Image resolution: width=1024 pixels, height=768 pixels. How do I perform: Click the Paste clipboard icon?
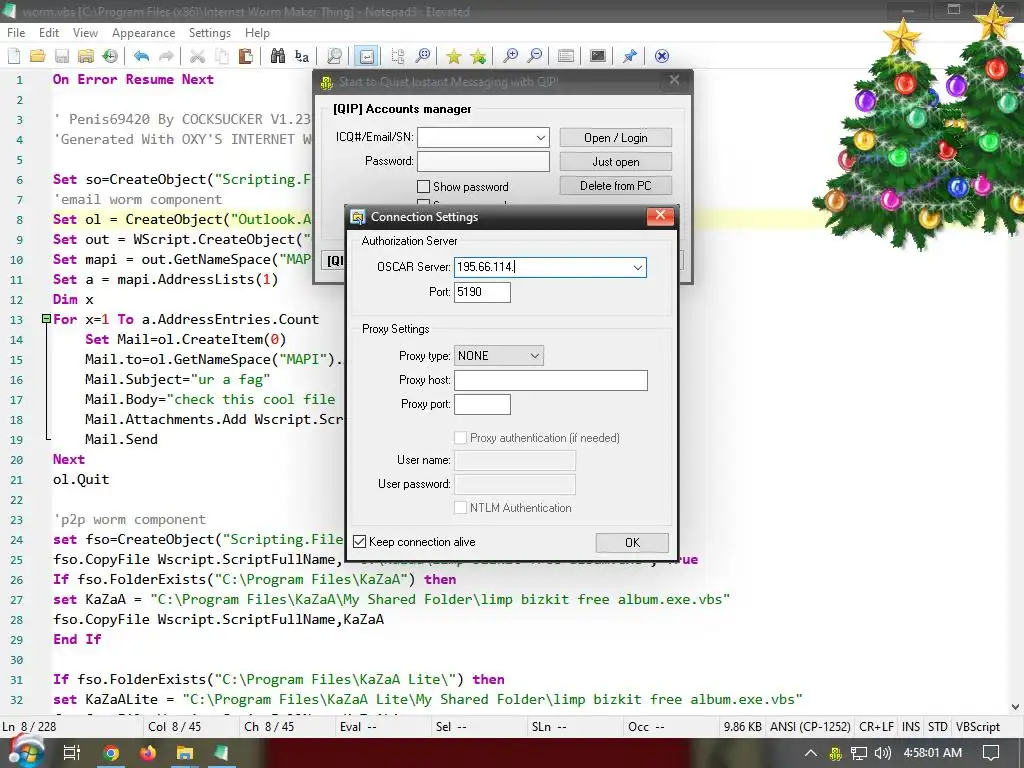(x=246, y=56)
